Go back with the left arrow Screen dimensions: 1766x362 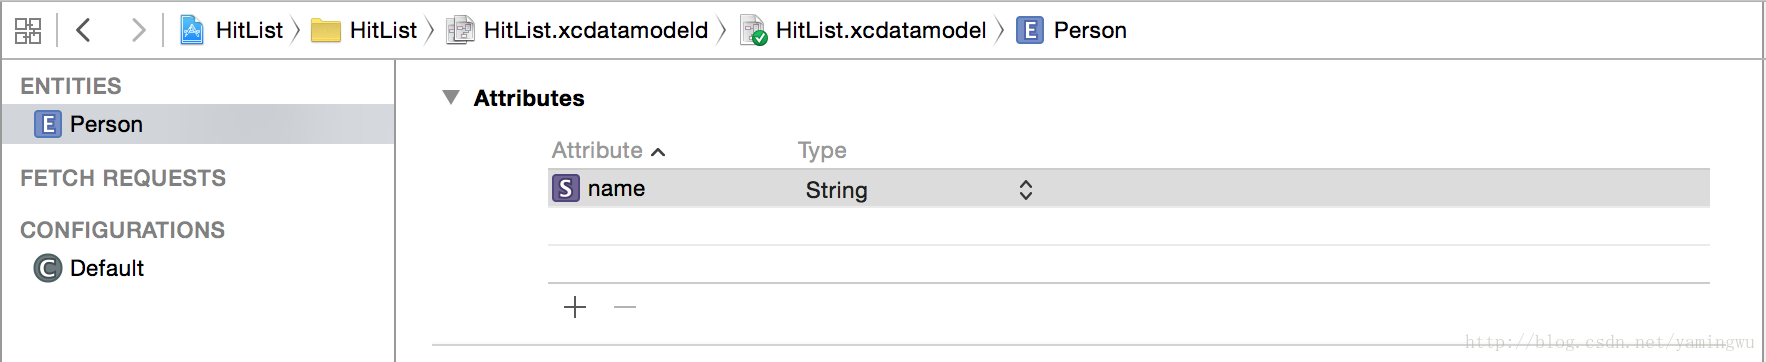(x=84, y=31)
